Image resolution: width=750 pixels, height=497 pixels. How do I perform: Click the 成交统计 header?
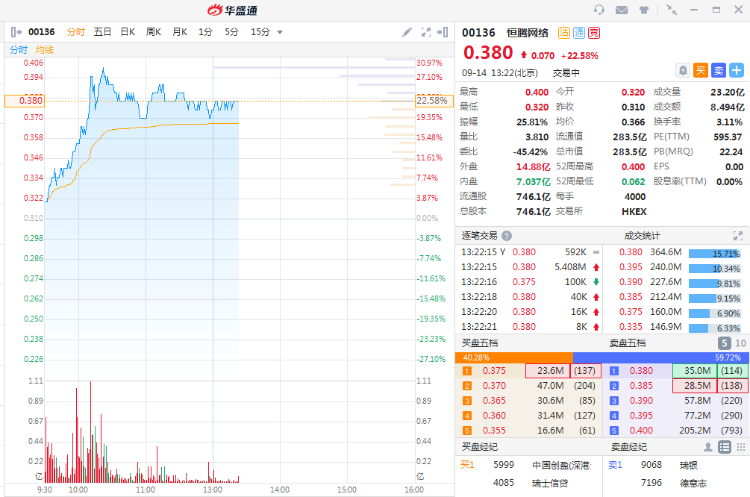pos(642,235)
